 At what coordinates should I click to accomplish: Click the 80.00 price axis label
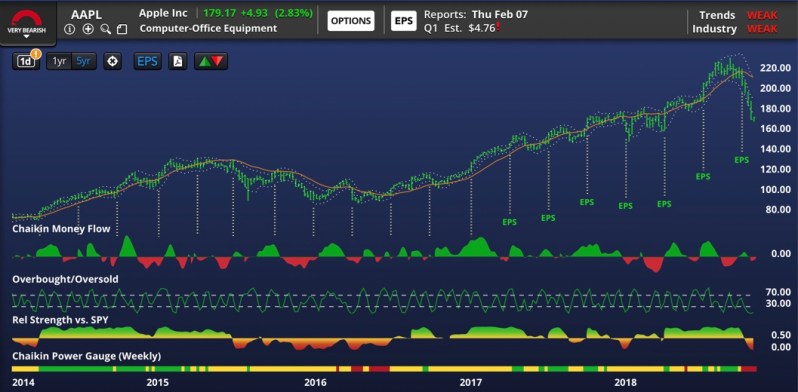[x=778, y=210]
